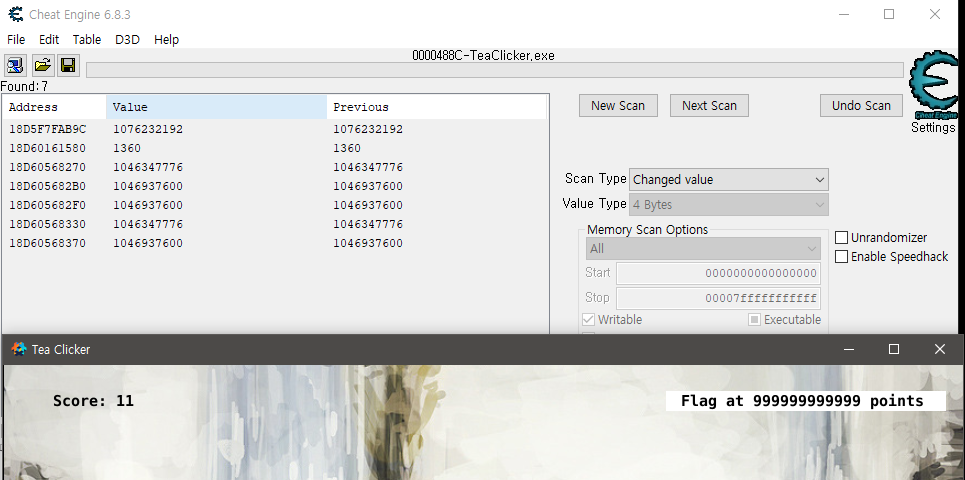
Task: Expand the Value Type dropdown
Action: point(729,204)
